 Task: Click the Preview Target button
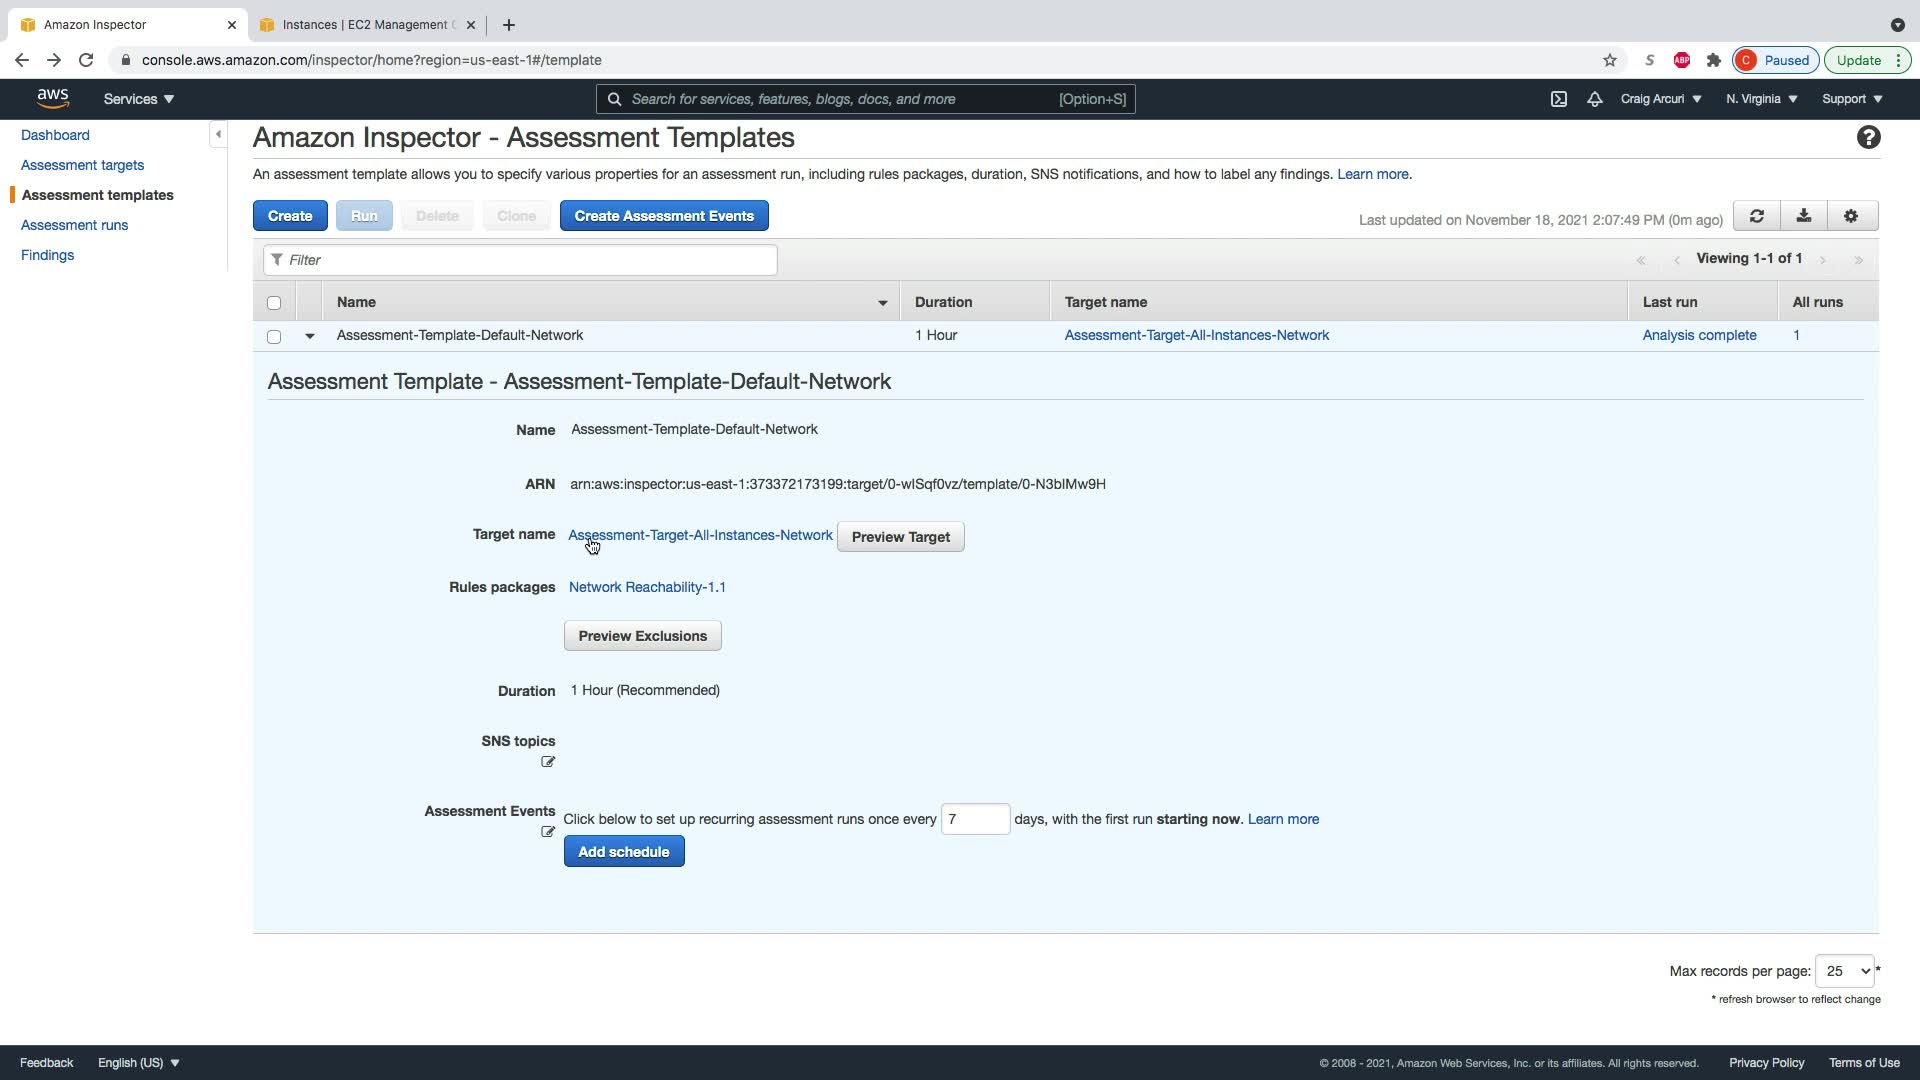900,537
